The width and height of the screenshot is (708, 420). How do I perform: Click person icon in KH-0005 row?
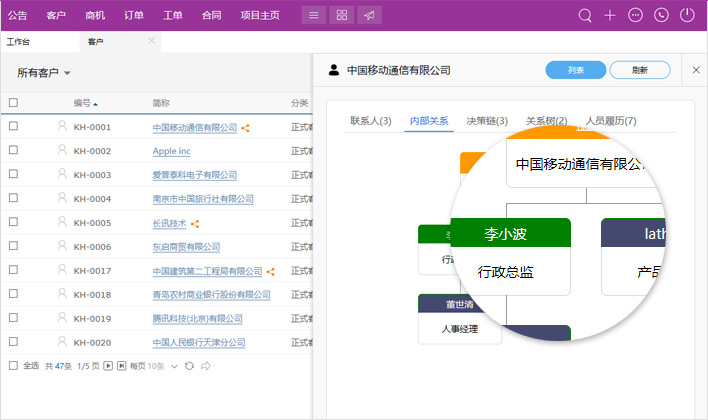62,222
